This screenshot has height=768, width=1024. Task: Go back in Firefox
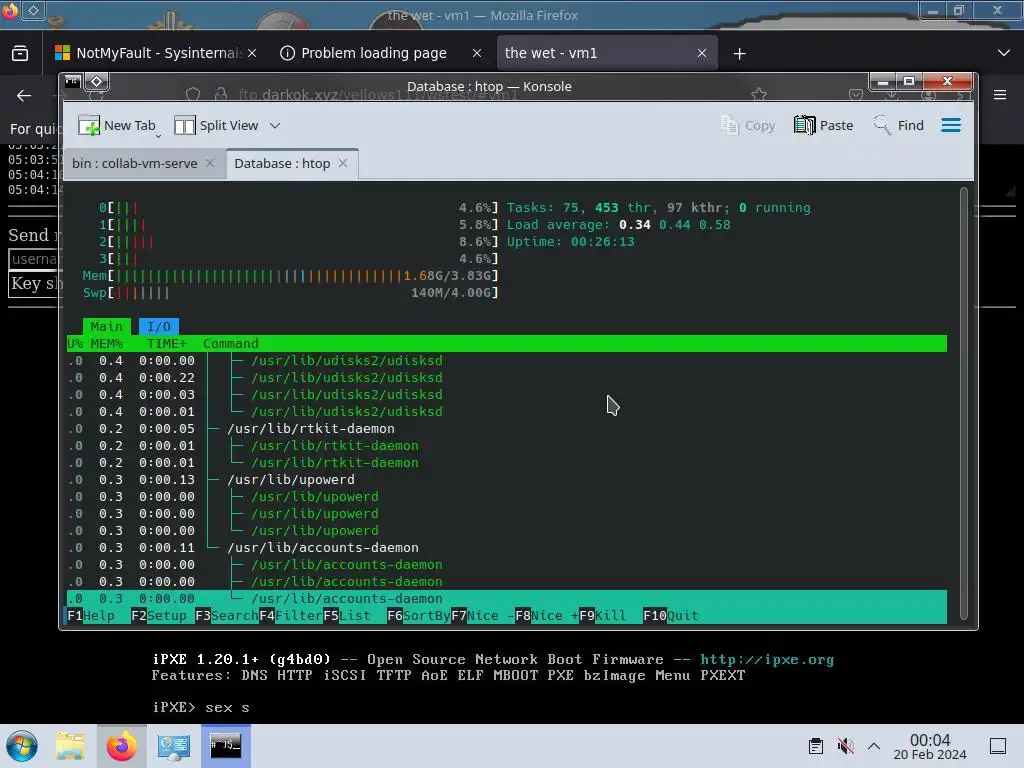tap(24, 96)
